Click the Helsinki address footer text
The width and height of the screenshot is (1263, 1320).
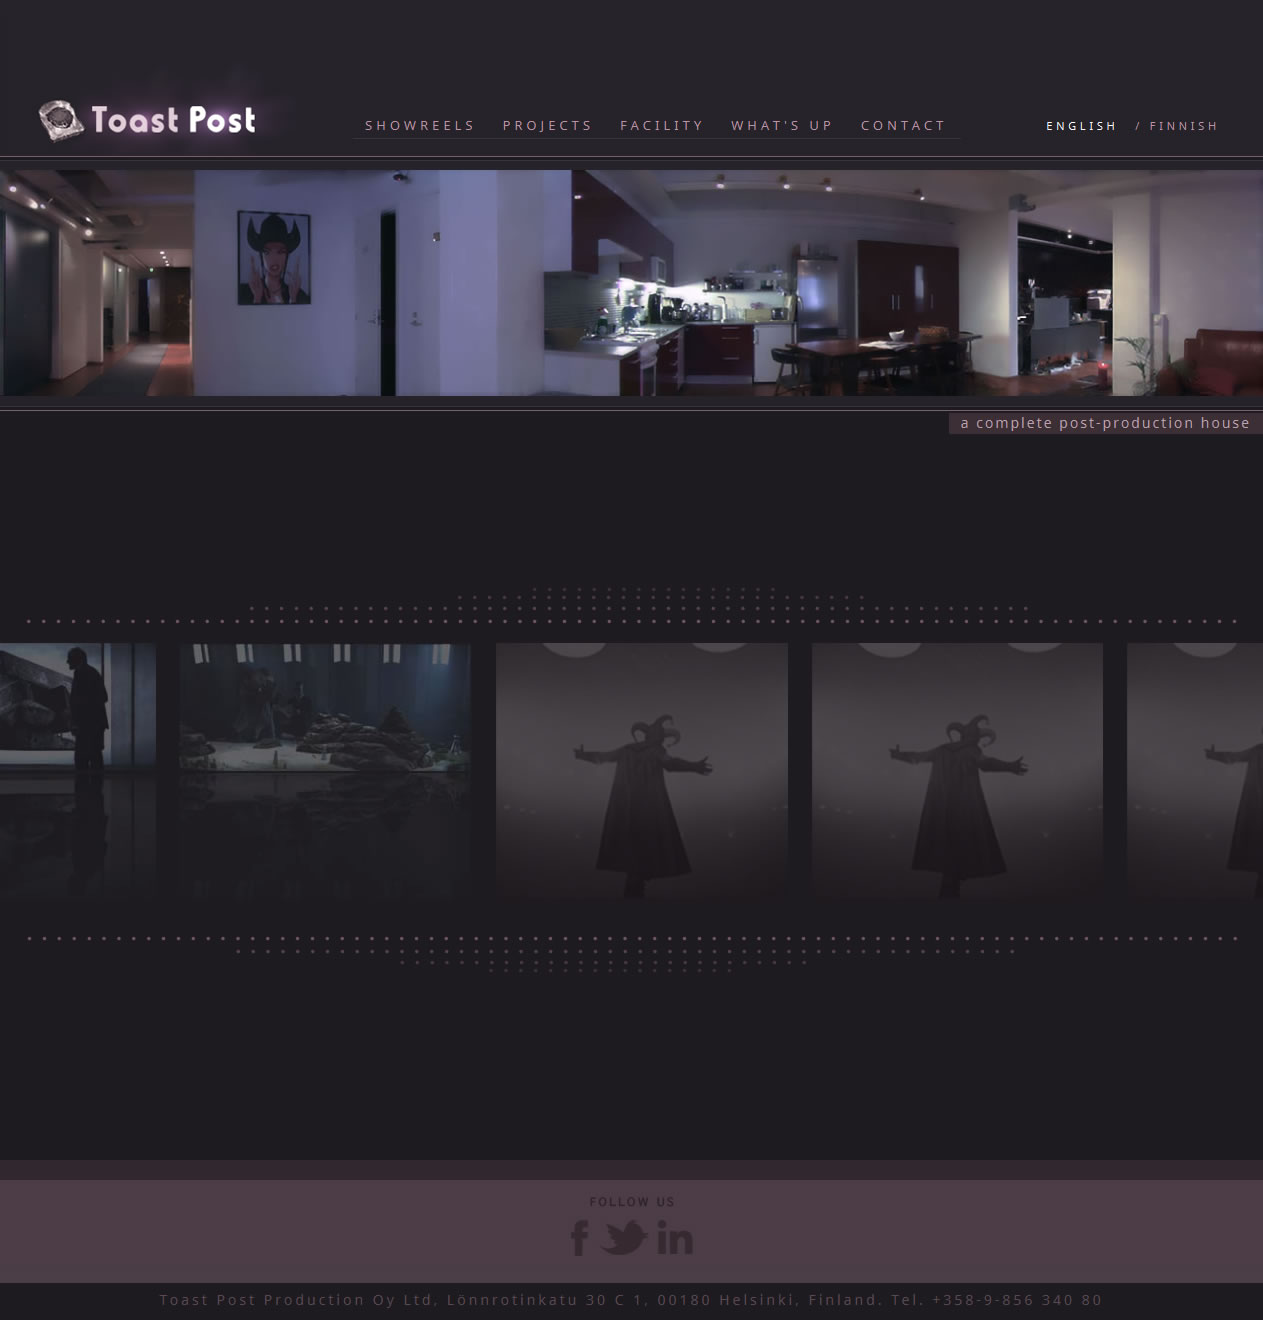click(630, 1300)
